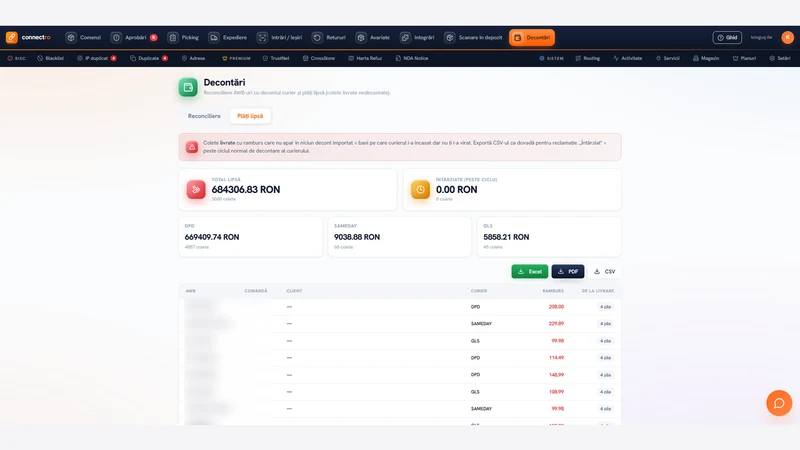
Task: Open Adrese with the pin icon
Action: 193,58
